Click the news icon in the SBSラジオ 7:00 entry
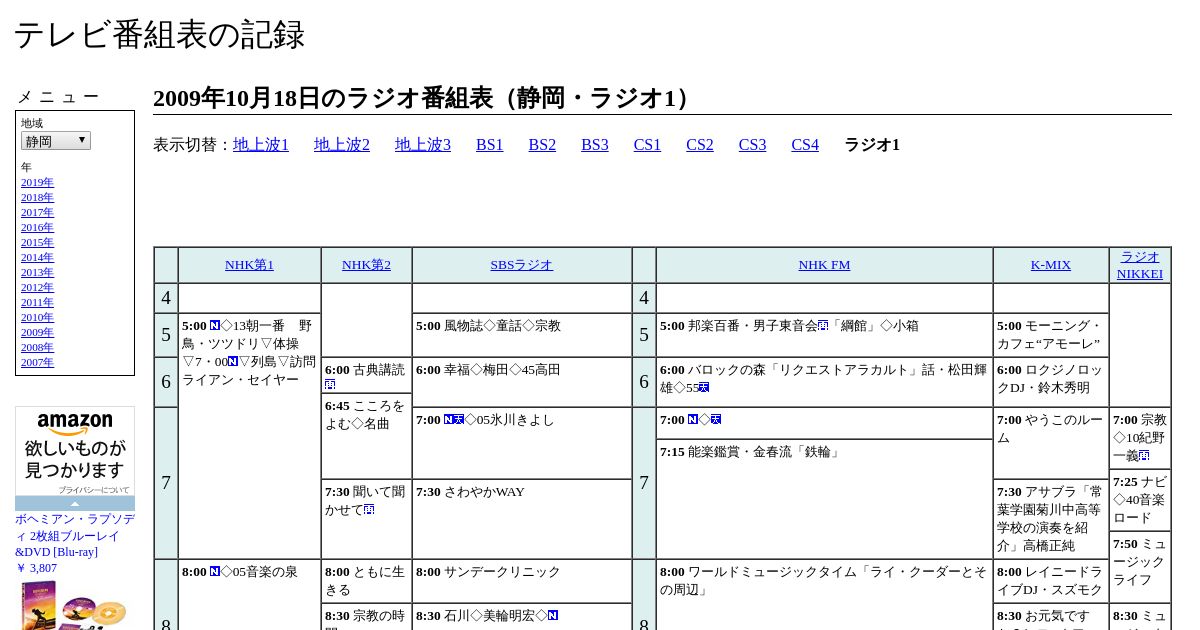Screen dimensions: 1200x630 (x=449, y=420)
